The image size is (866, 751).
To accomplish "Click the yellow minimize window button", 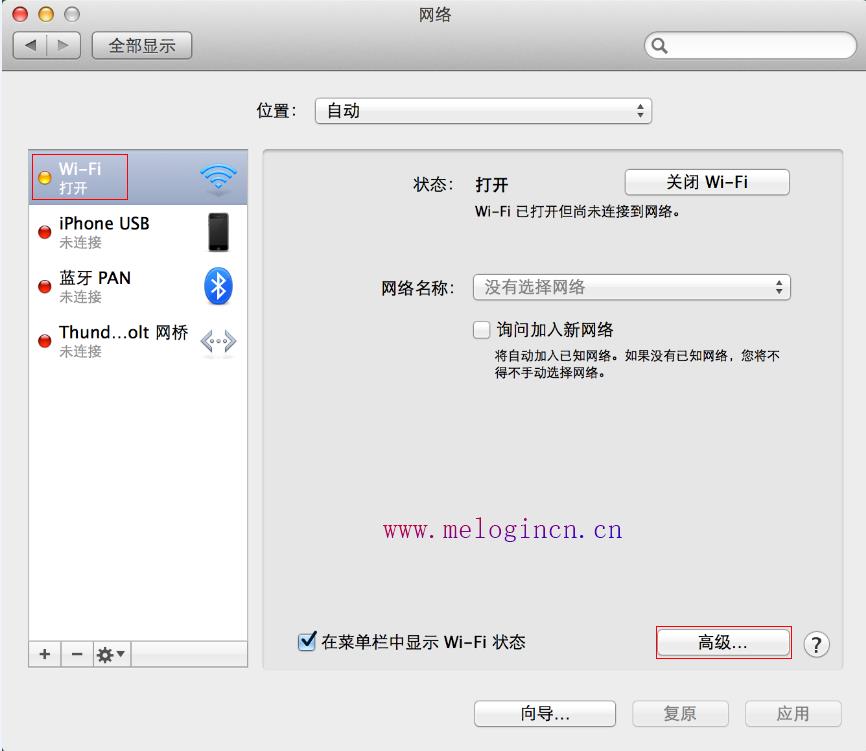I will tap(46, 14).
